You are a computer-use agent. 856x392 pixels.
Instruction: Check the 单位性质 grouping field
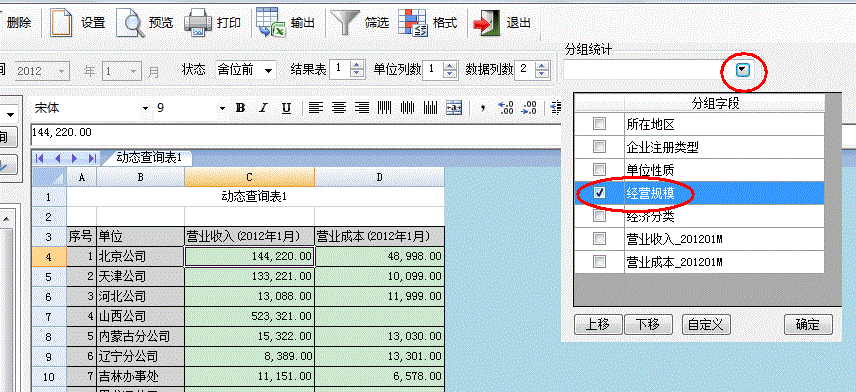599,170
